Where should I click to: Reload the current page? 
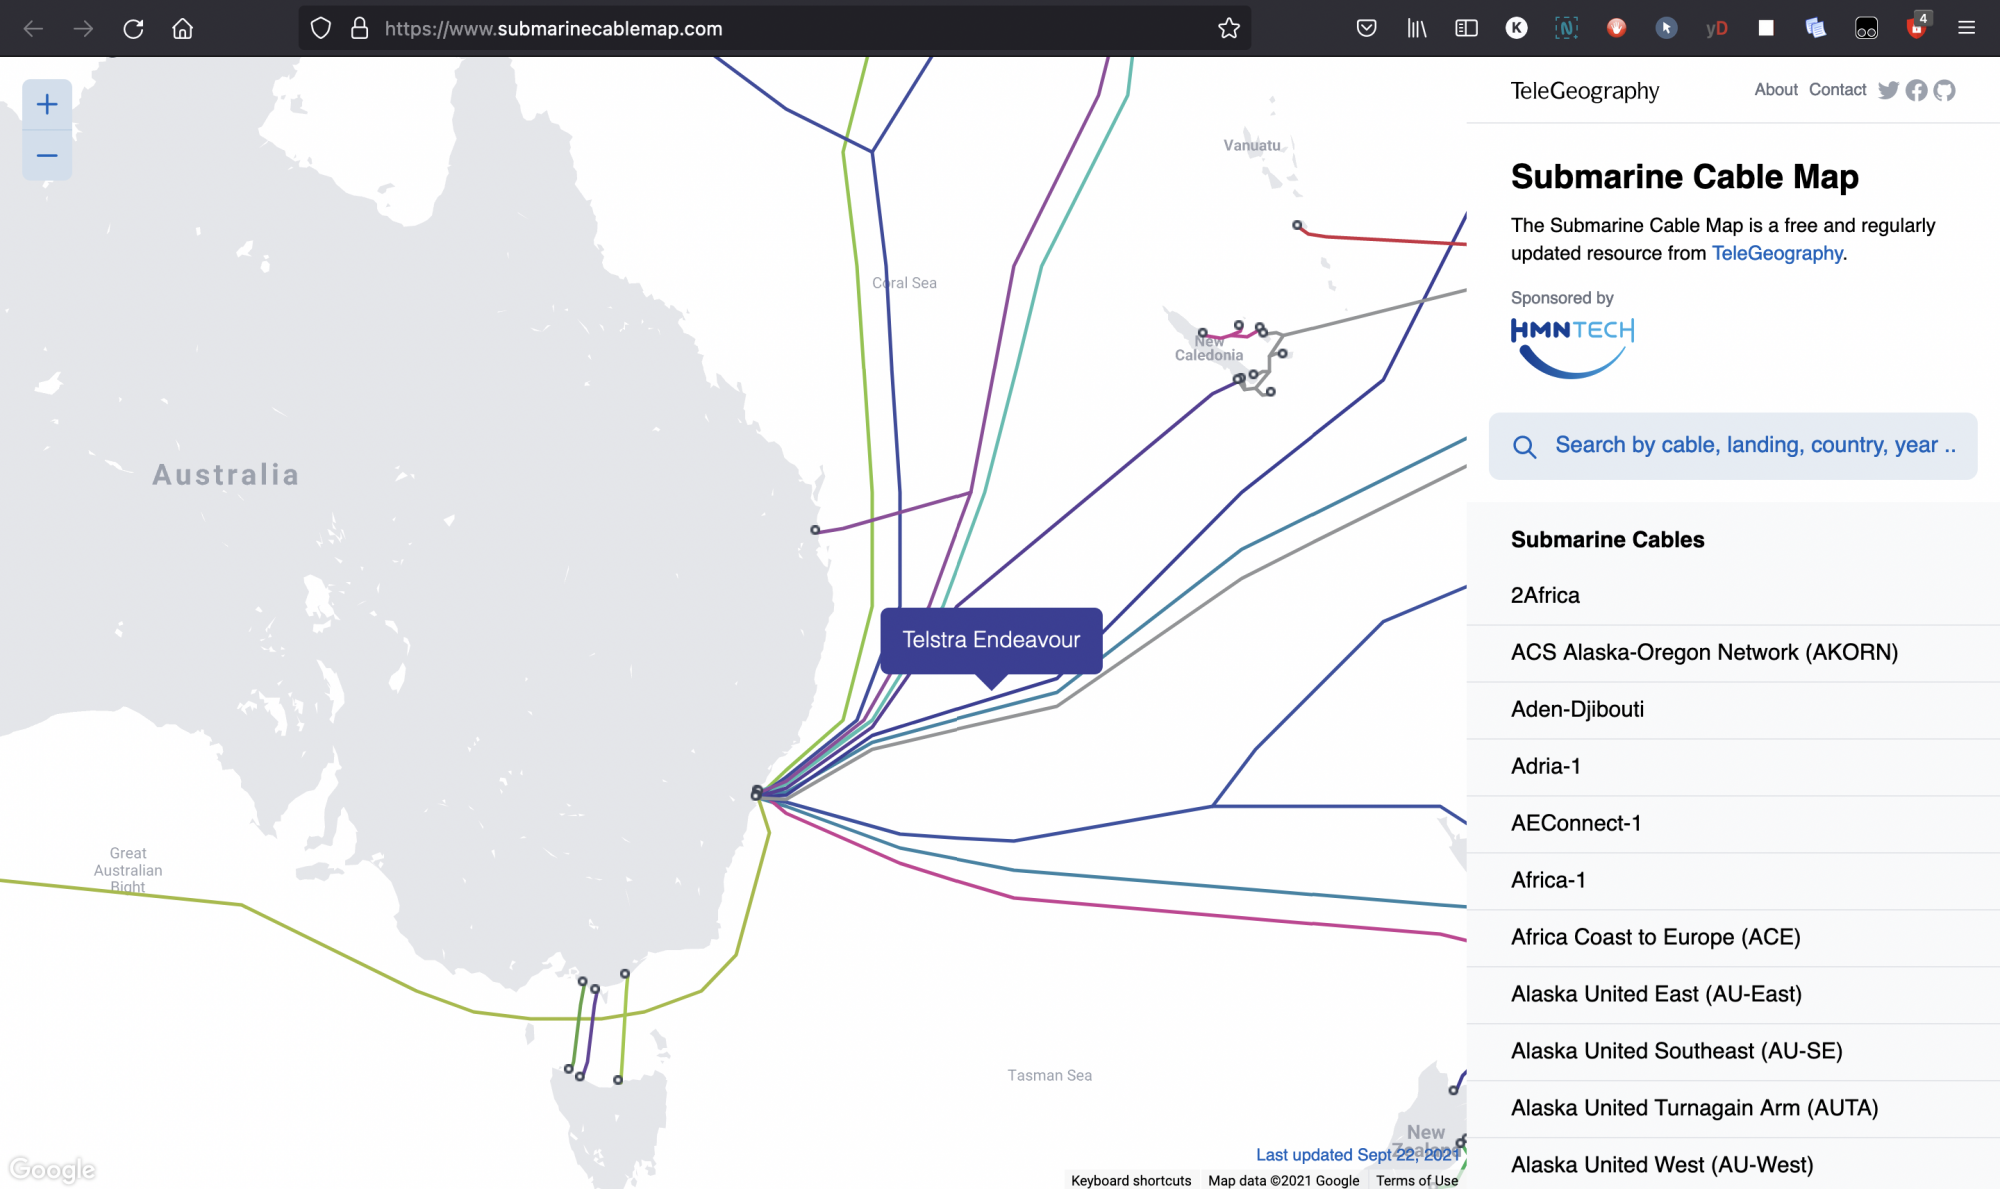tap(133, 28)
